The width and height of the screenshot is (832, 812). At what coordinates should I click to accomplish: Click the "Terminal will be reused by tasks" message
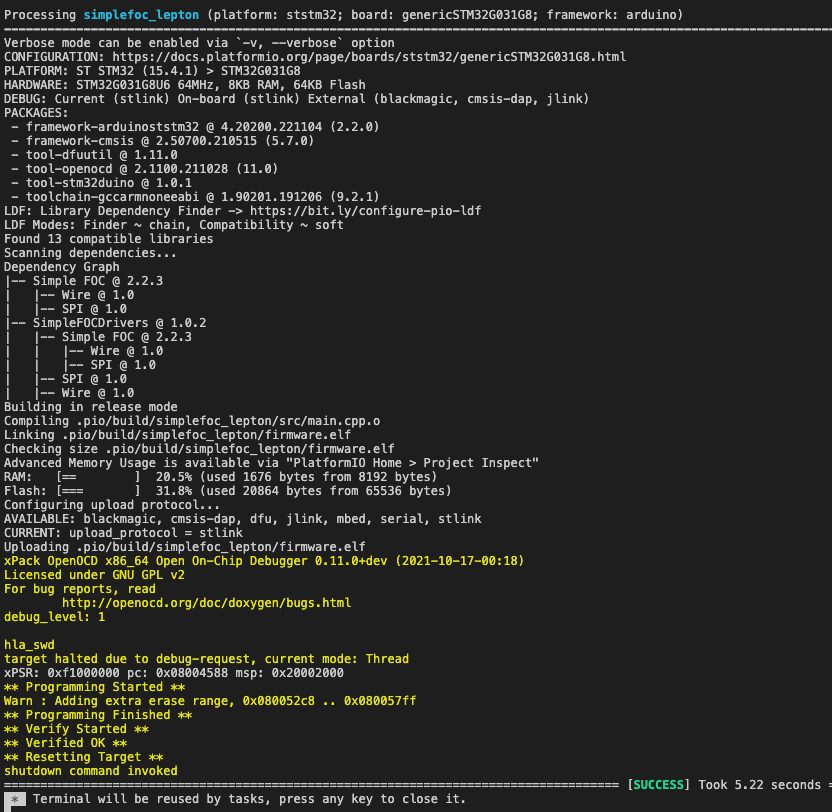[x=248, y=800]
